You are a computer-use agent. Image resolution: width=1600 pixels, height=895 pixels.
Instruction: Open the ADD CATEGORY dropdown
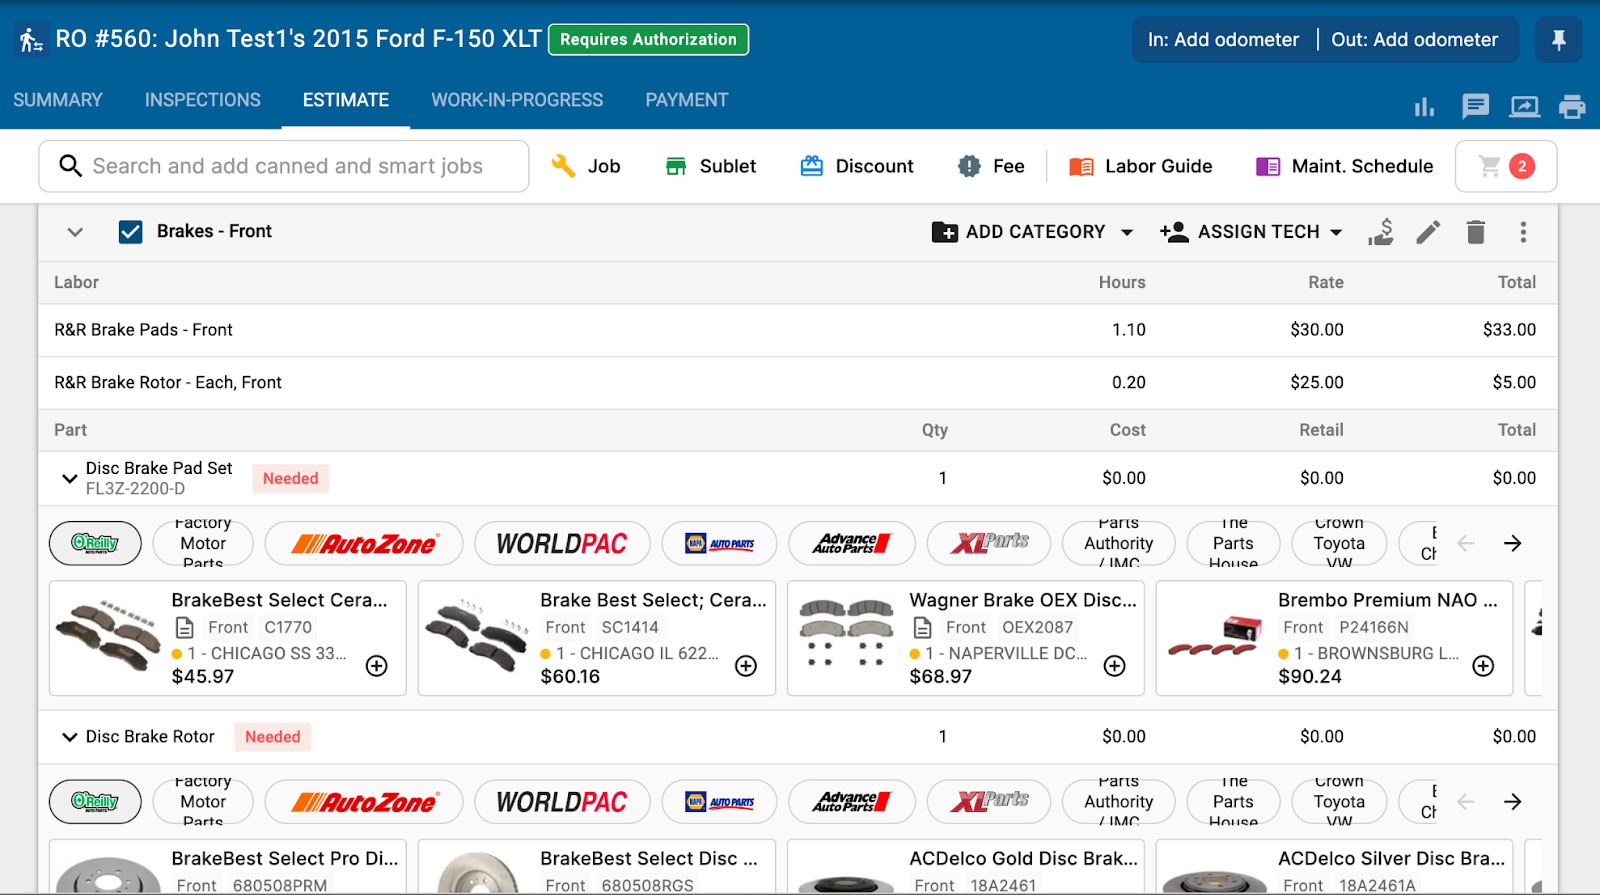1032,232
